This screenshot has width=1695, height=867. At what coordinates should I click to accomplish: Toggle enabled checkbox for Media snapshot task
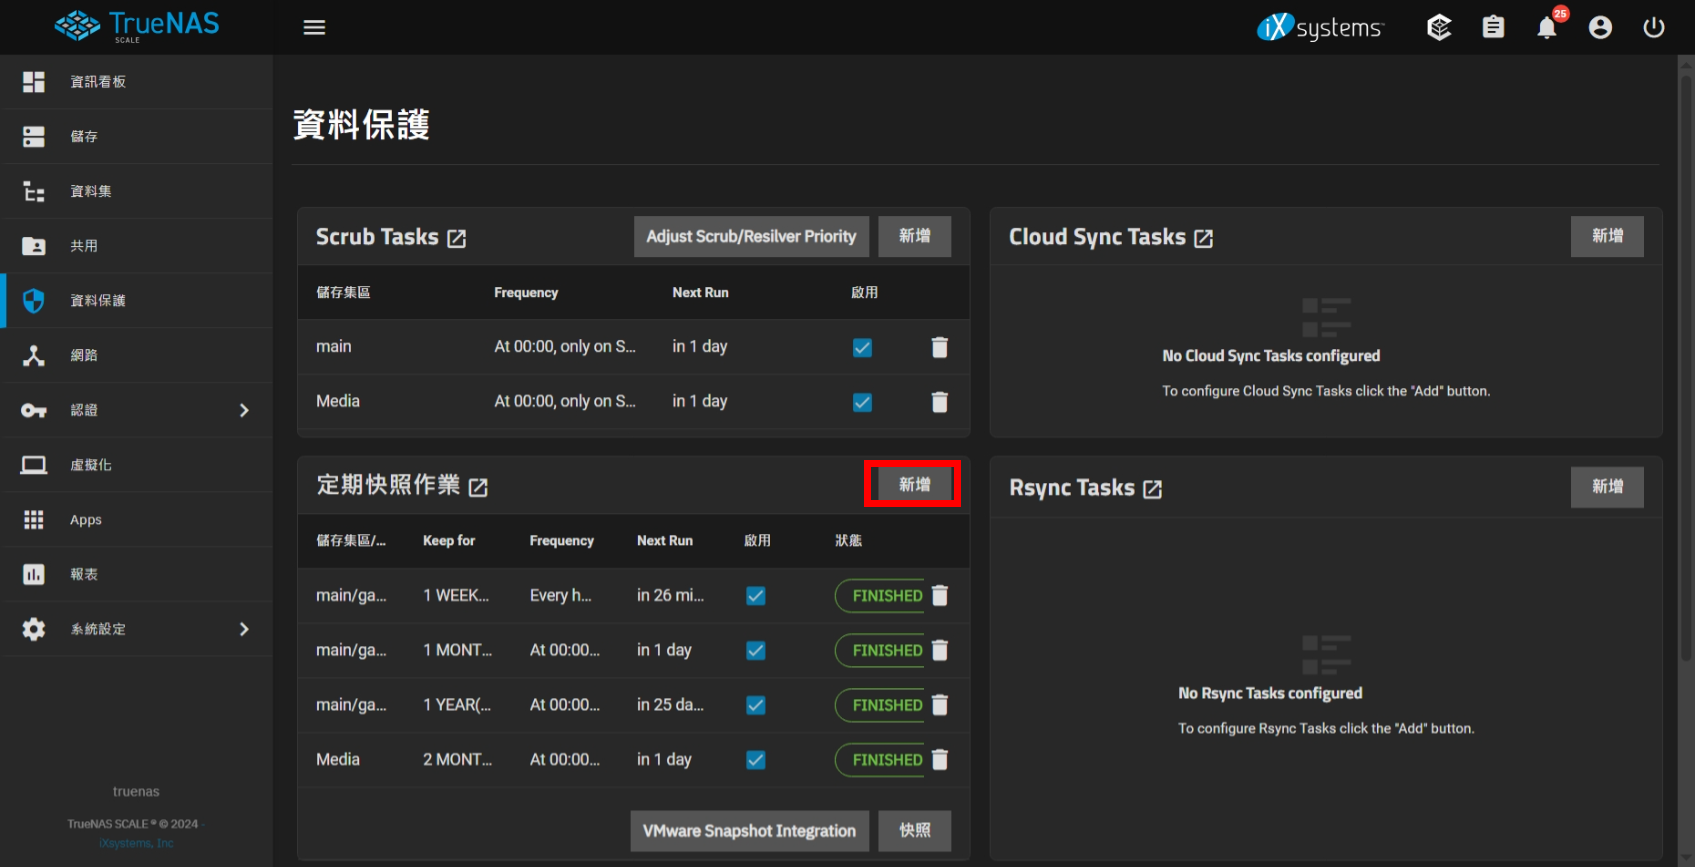pos(756,760)
